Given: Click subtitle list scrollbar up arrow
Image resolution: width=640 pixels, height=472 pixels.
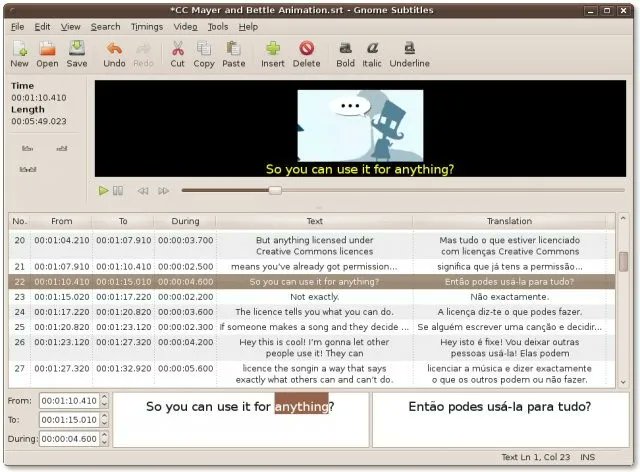Looking at the screenshot, I should click(623, 218).
